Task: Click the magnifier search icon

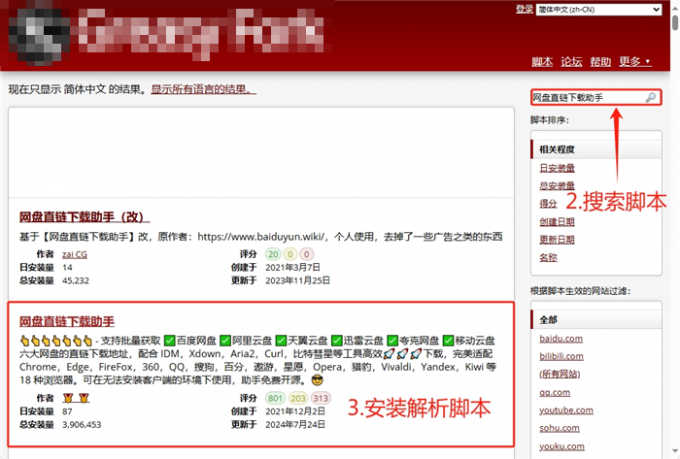Action: [x=651, y=98]
